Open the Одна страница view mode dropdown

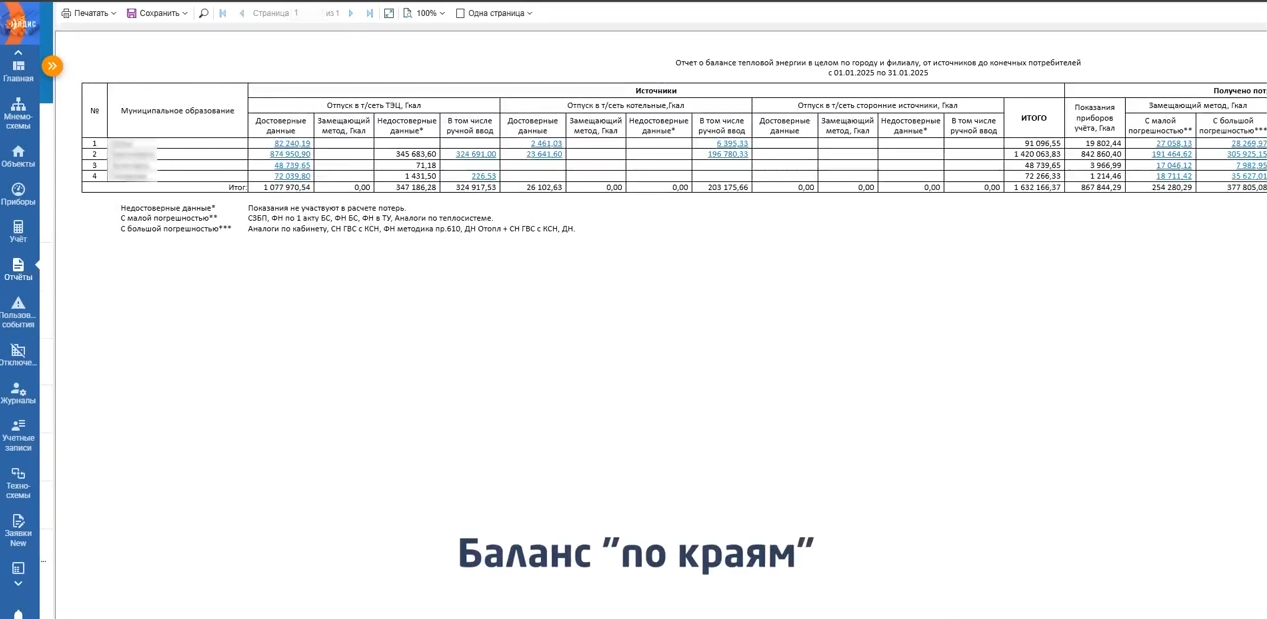click(x=494, y=13)
